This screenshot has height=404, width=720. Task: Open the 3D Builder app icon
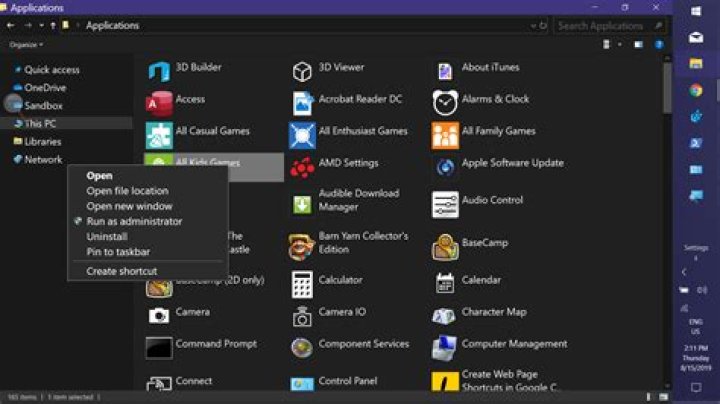[159, 72]
